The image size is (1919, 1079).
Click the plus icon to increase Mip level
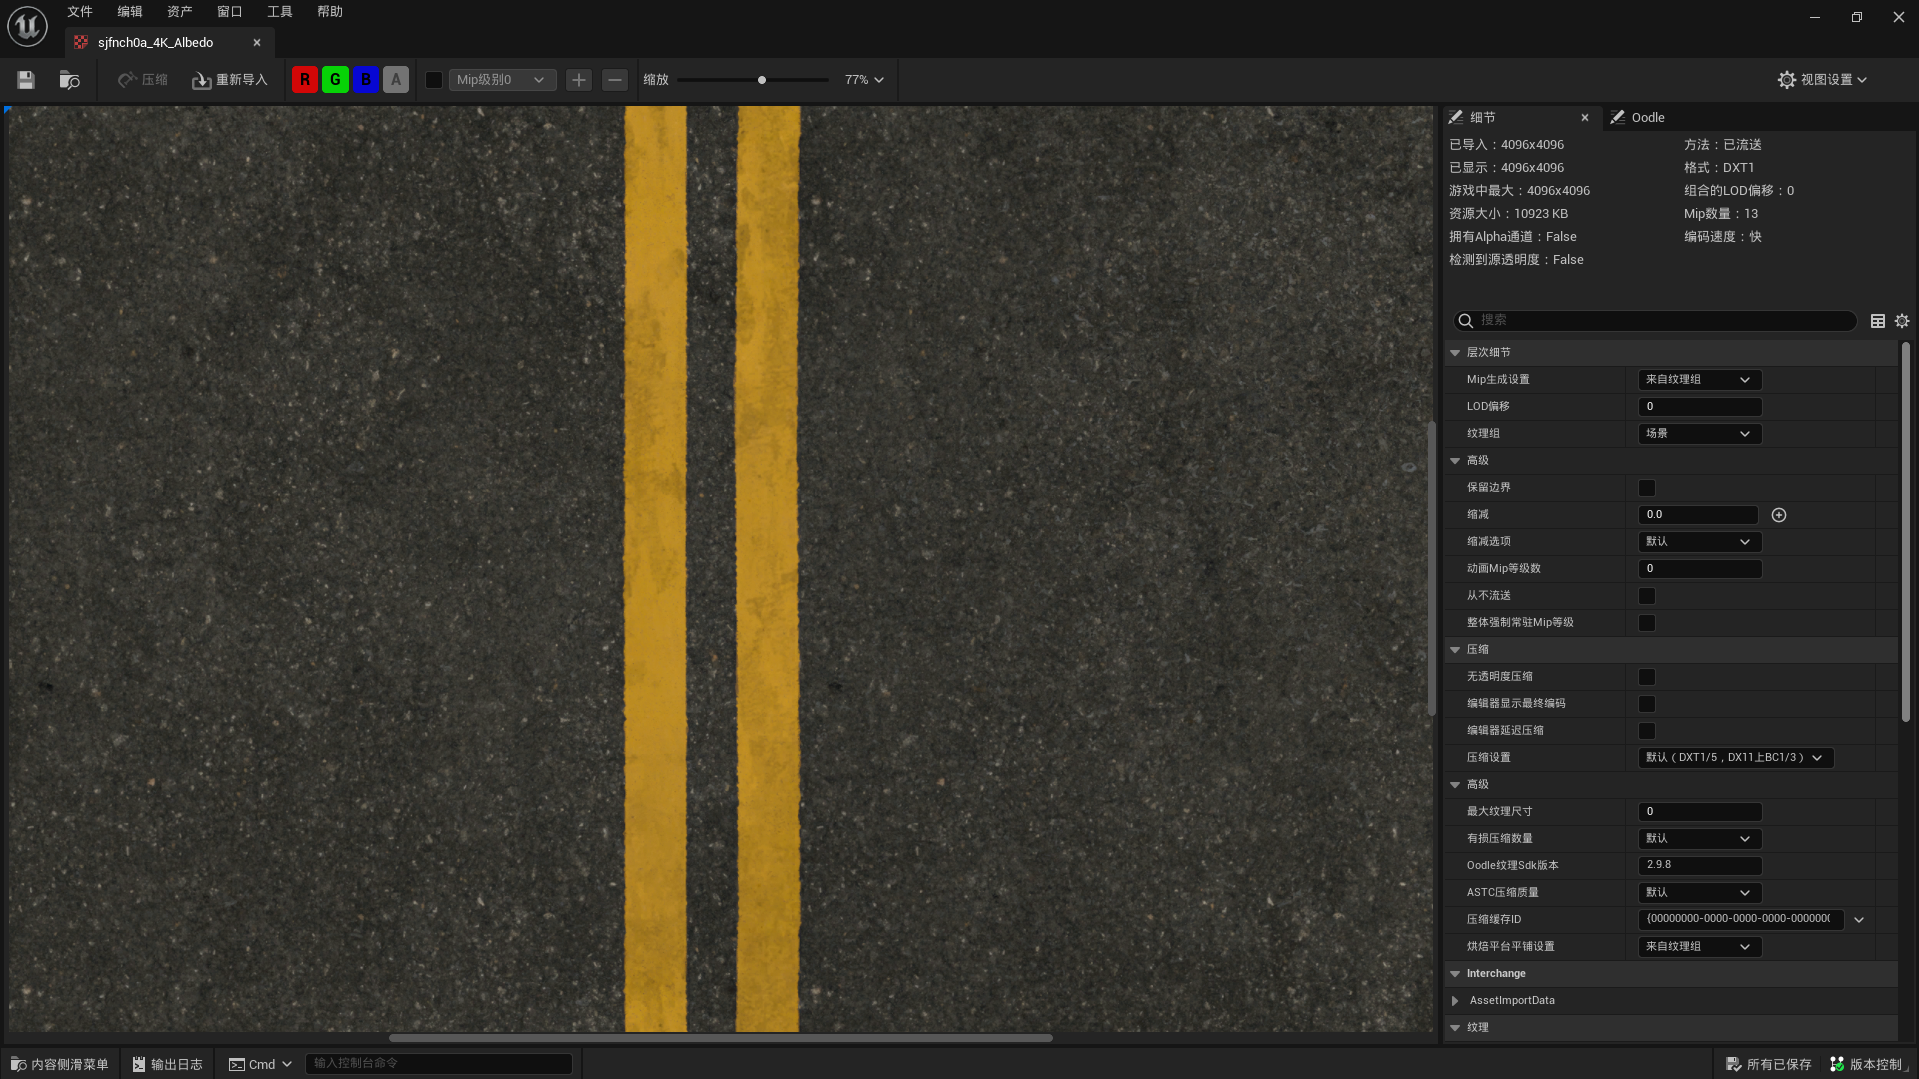(x=578, y=80)
